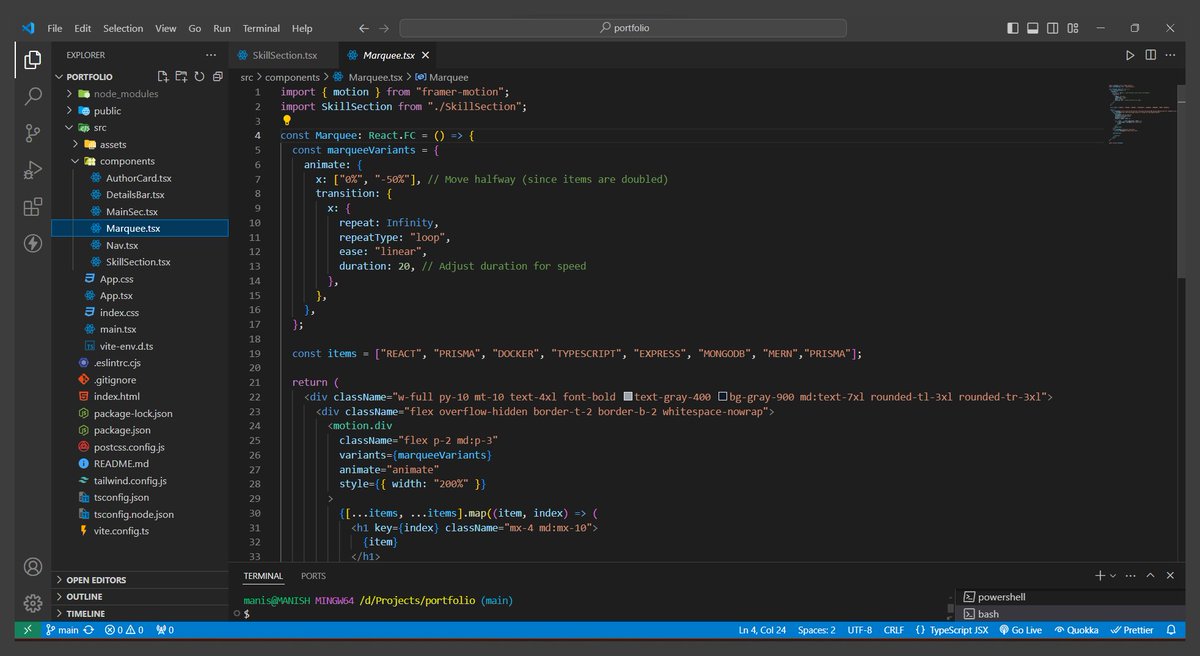Image resolution: width=1200 pixels, height=656 pixels.
Task: Expand the Outline section
Action: pos(84,597)
